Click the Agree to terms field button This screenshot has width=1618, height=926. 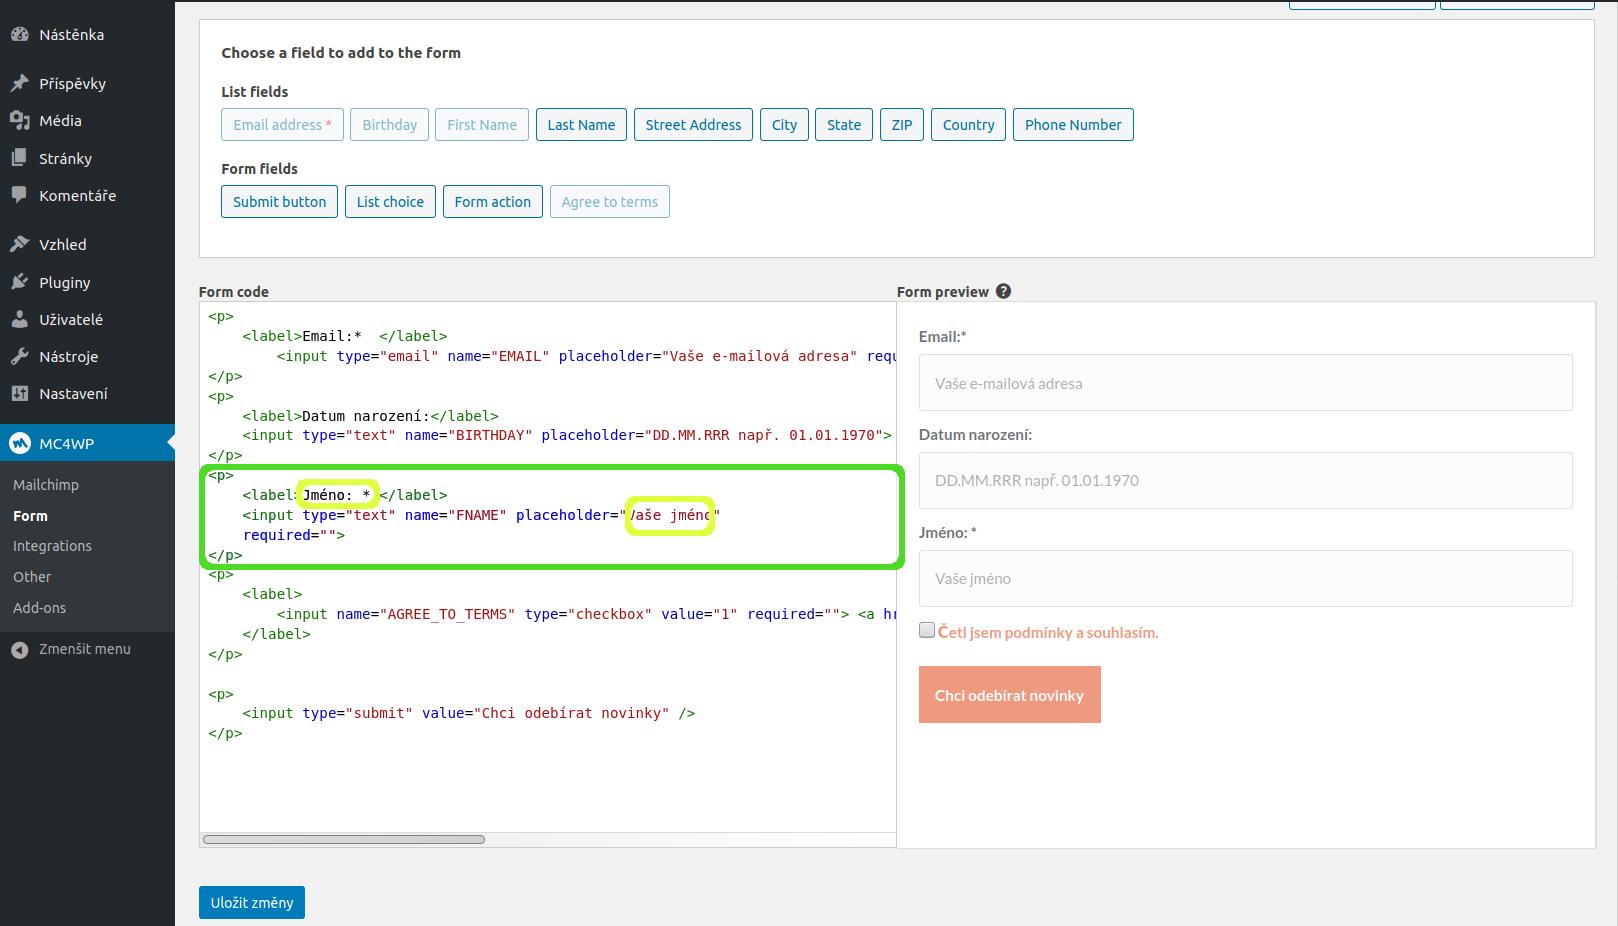[x=610, y=202]
